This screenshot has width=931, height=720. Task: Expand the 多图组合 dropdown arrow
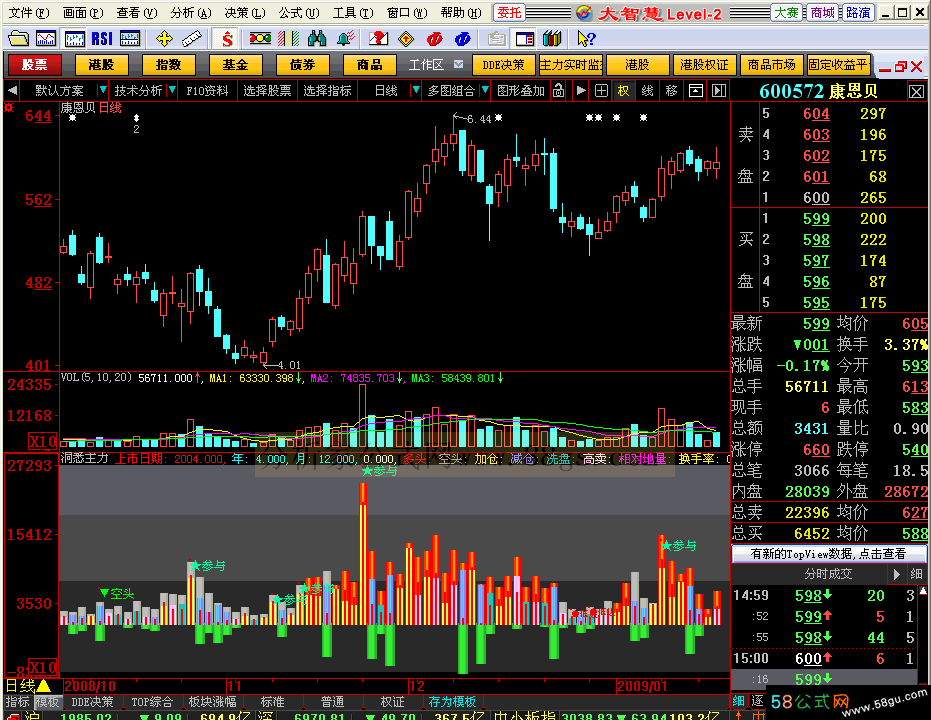point(485,91)
